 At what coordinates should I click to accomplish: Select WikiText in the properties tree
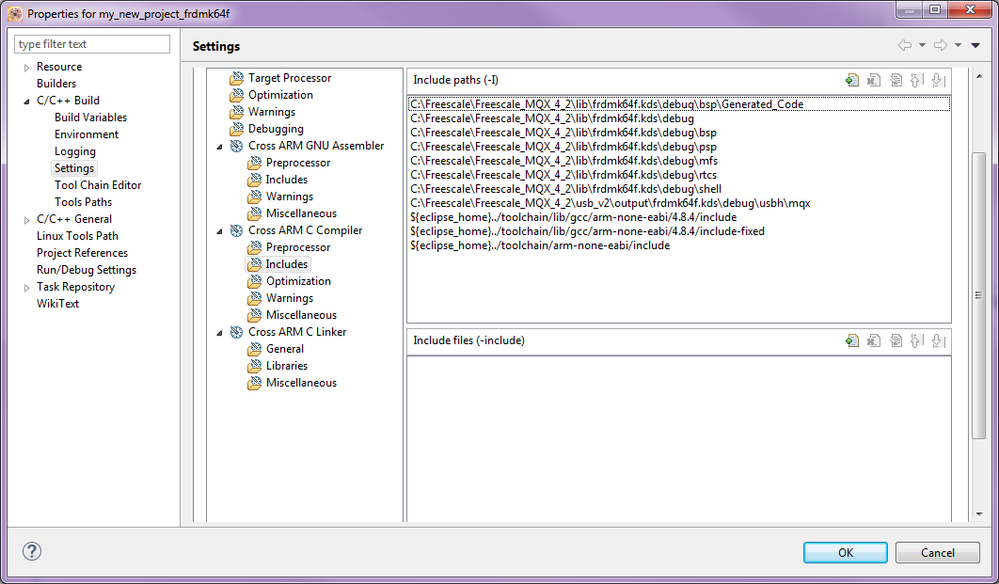[57, 304]
